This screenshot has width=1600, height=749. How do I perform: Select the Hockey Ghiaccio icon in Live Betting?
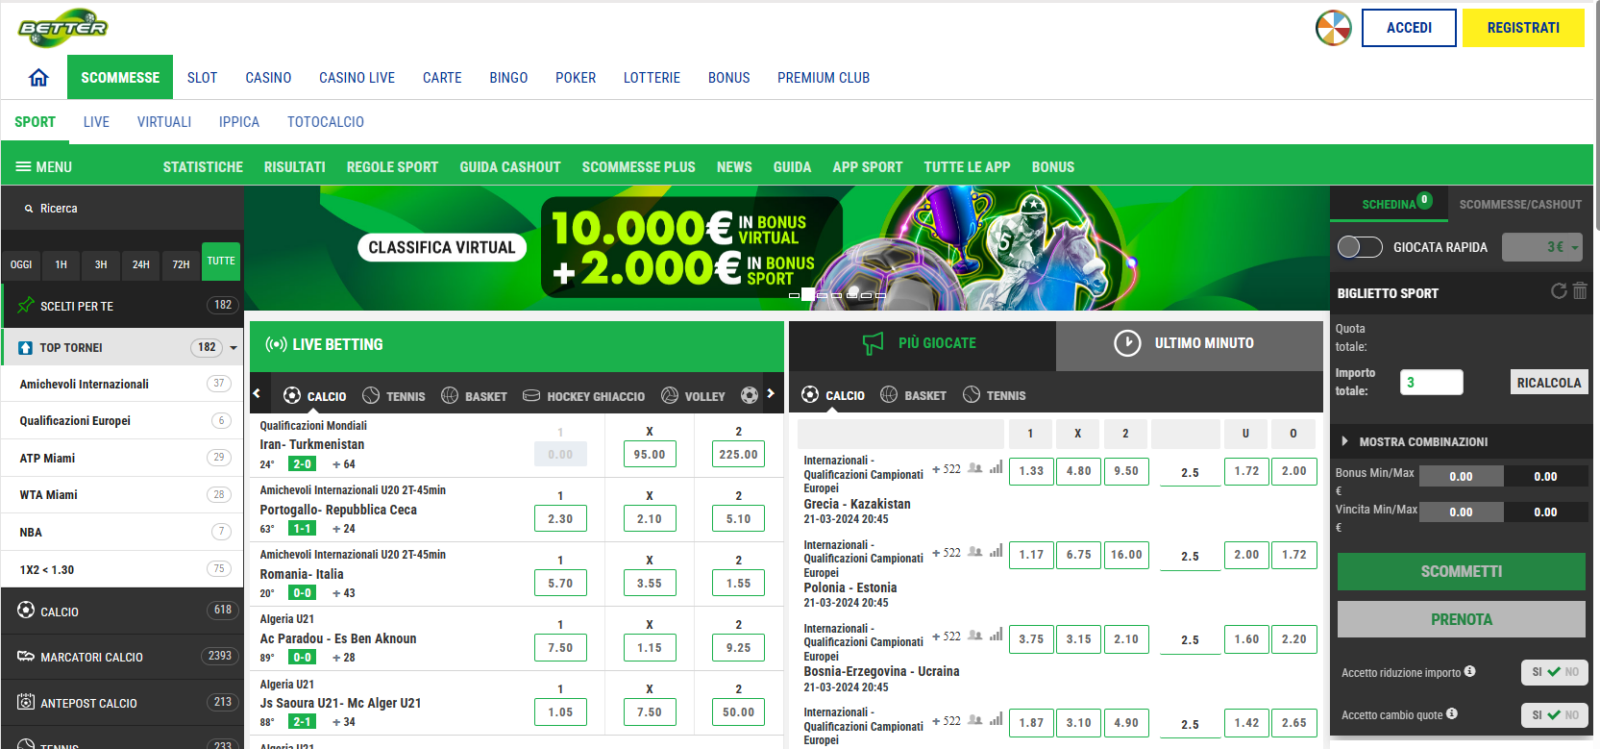pos(532,396)
